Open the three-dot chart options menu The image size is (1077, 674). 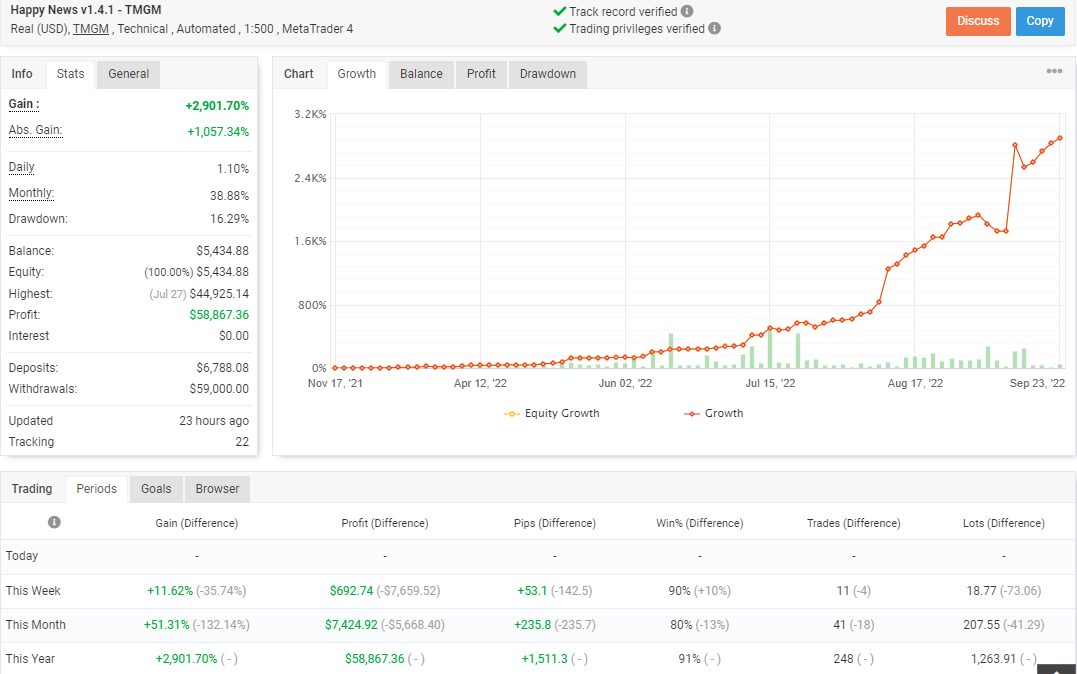(1054, 71)
